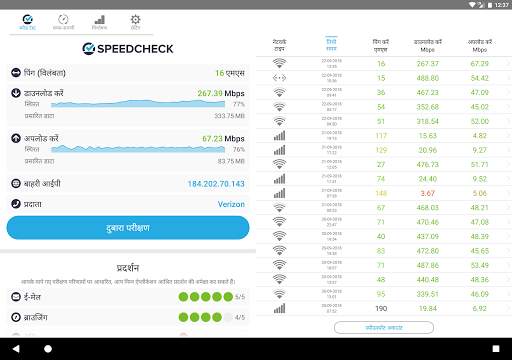Image resolution: width=512 pixels, height=360 pixels.
Task: Tap the cellular bars icon in the 24.40 row
Action: coord(279,179)
